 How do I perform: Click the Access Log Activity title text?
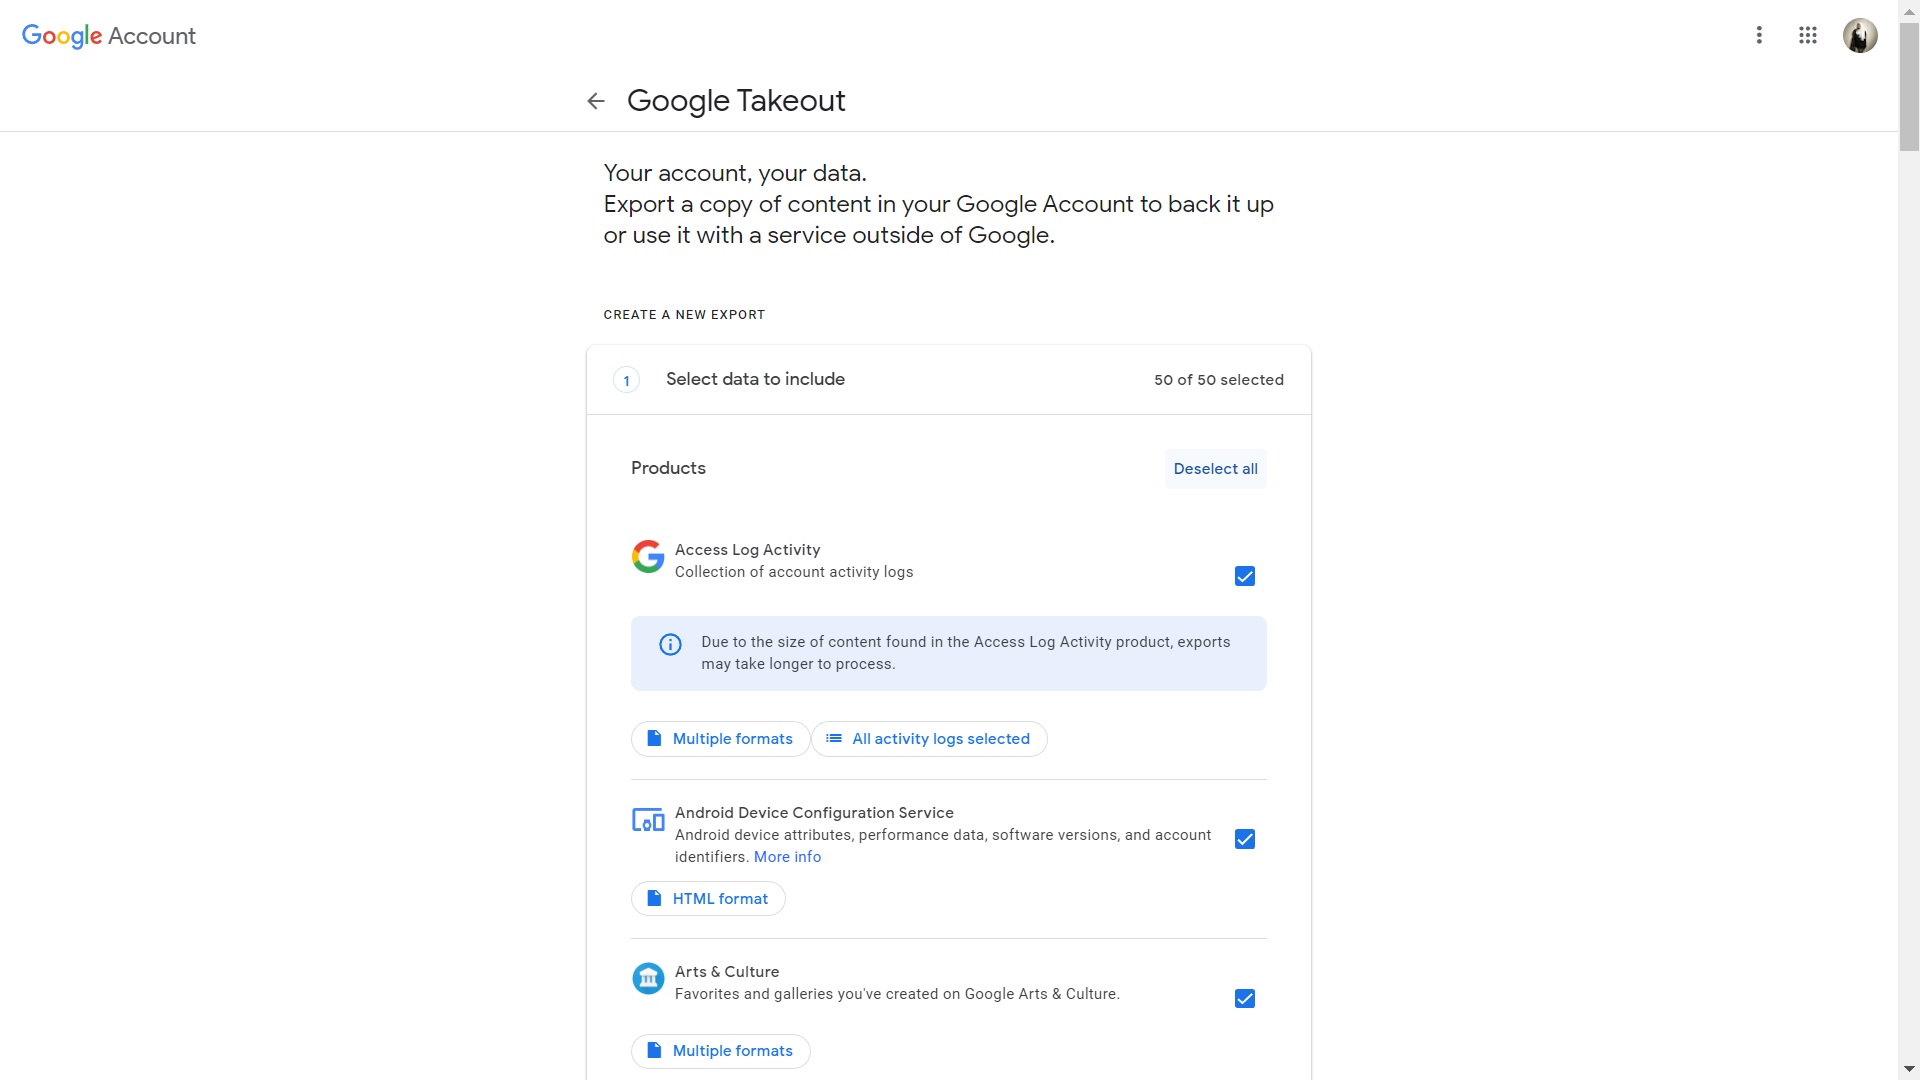pyautogui.click(x=747, y=550)
